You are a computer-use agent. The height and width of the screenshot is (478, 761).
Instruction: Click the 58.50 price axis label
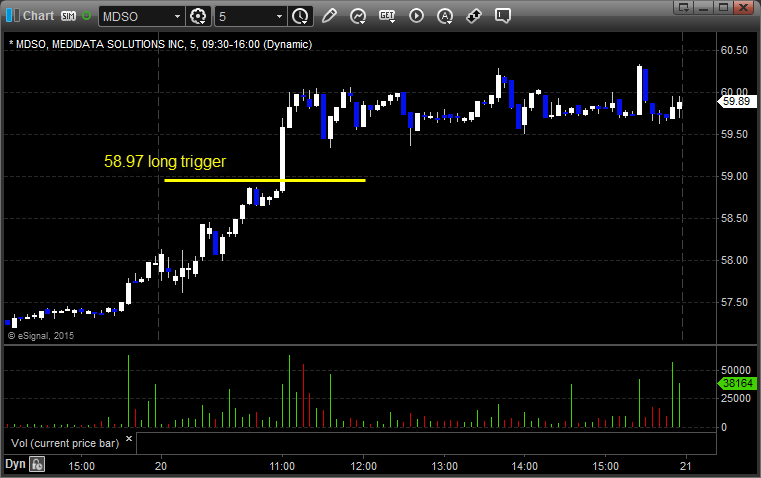point(734,218)
